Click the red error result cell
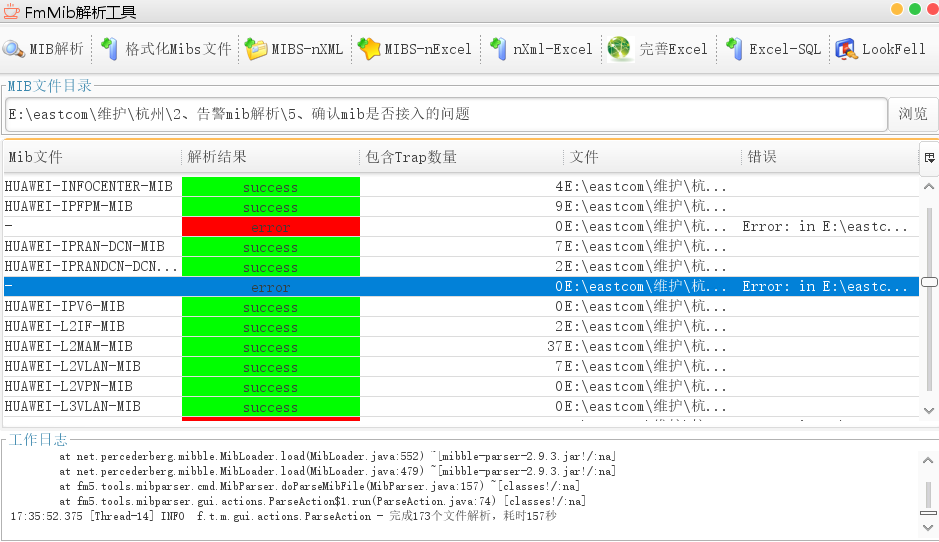The image size is (939, 542). (x=271, y=227)
